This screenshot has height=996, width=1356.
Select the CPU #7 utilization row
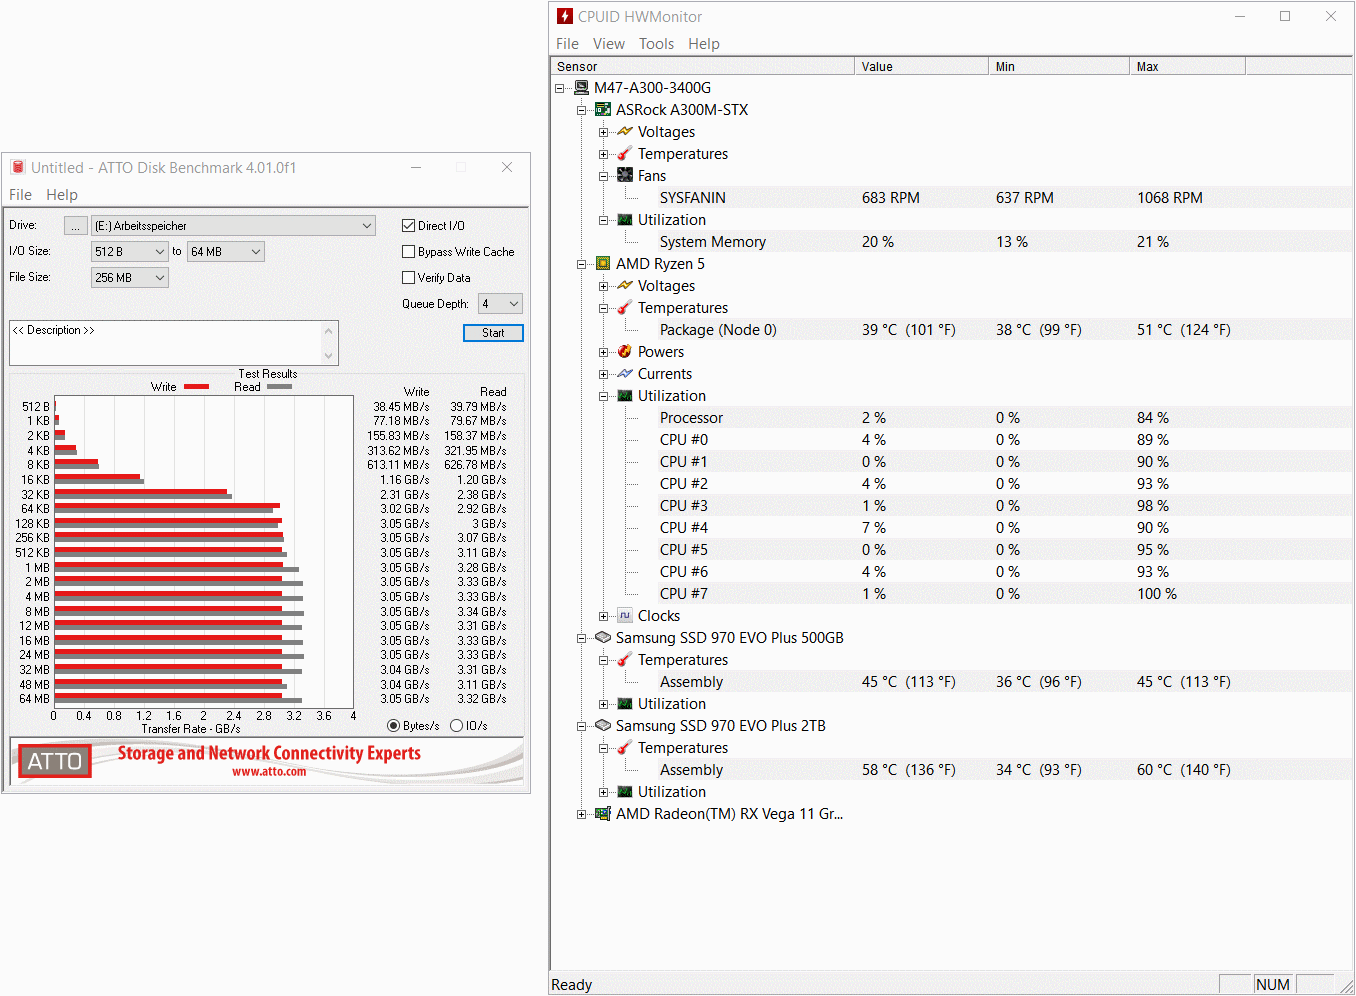[952, 594]
